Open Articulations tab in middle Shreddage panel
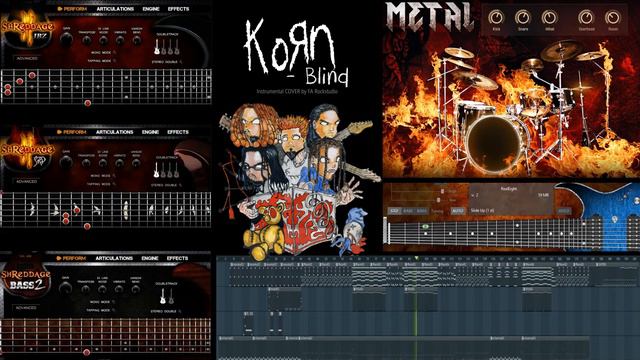The image size is (640, 360). [x=114, y=132]
